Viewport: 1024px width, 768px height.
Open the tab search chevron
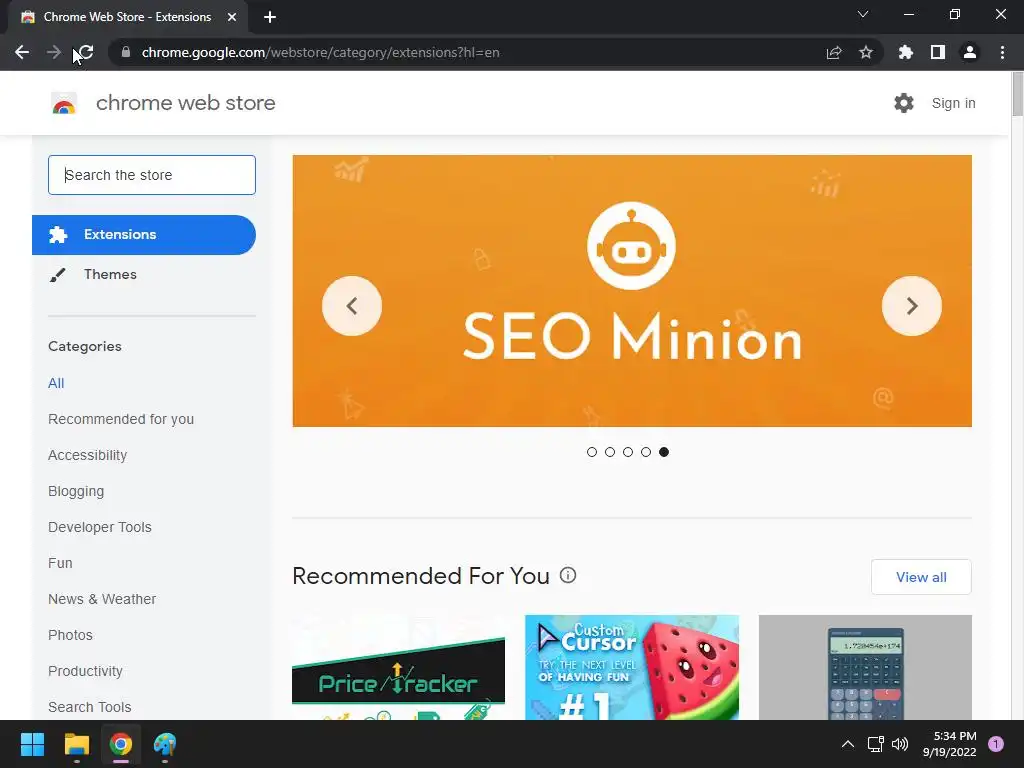tap(863, 14)
